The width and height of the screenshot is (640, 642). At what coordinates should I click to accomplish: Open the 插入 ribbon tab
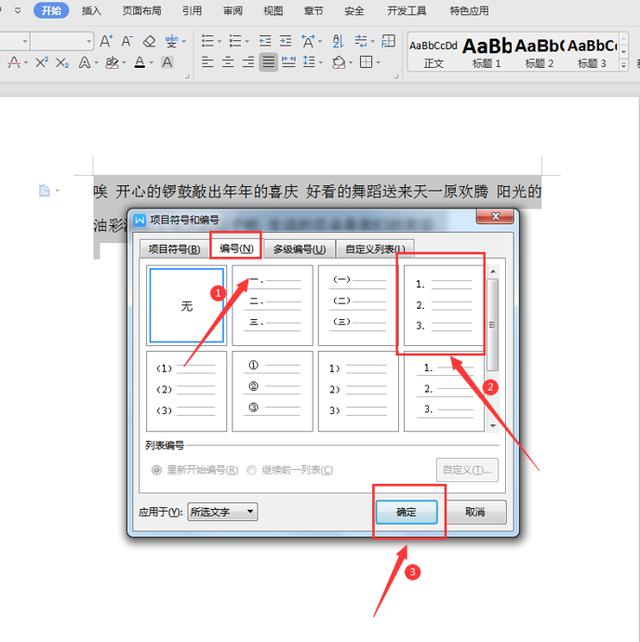[x=91, y=11]
